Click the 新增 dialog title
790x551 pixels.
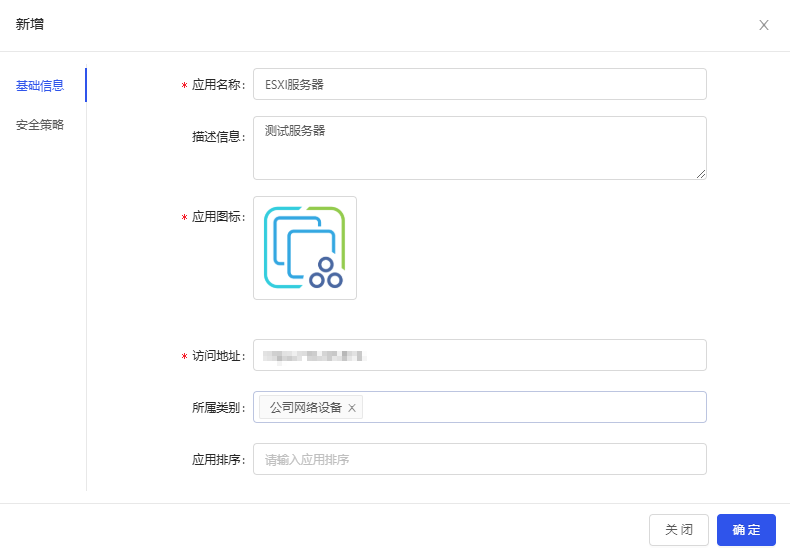point(30,24)
